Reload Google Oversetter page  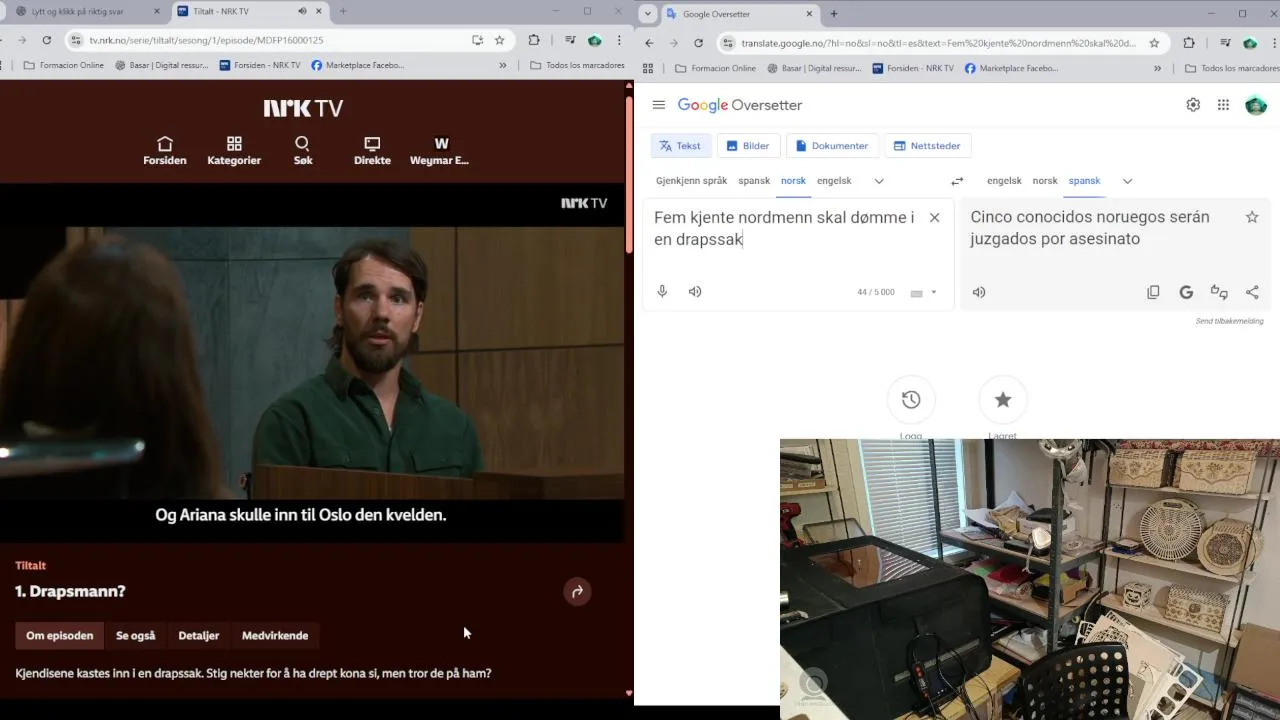698,43
